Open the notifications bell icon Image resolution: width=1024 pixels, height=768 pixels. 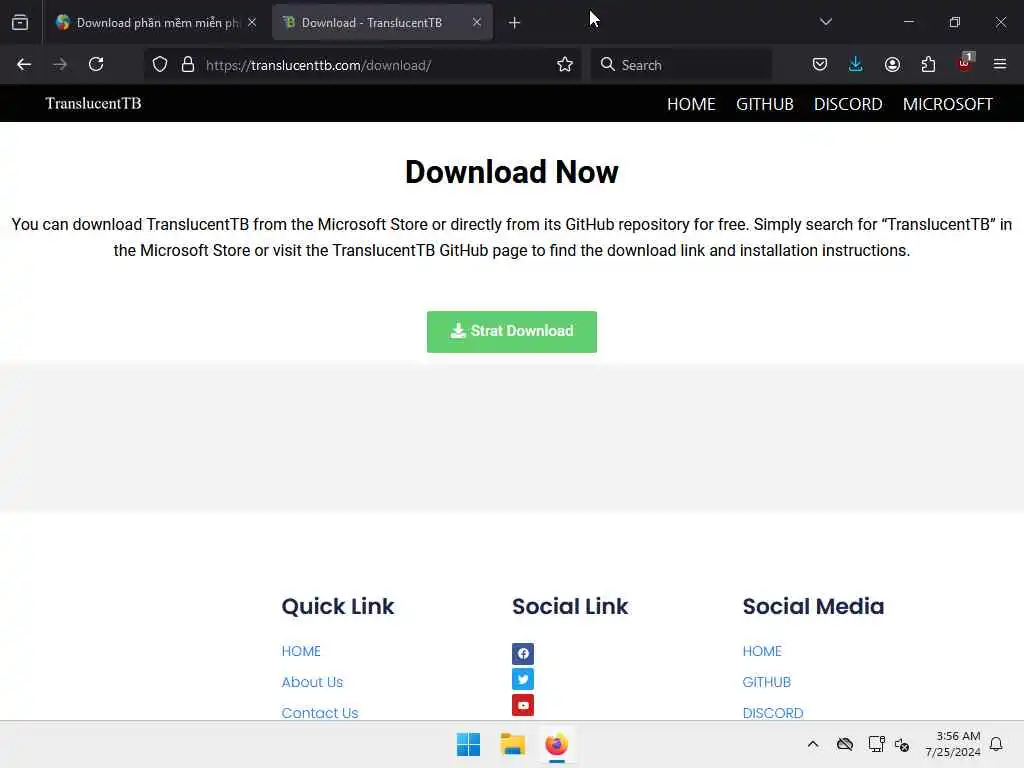[996, 744]
